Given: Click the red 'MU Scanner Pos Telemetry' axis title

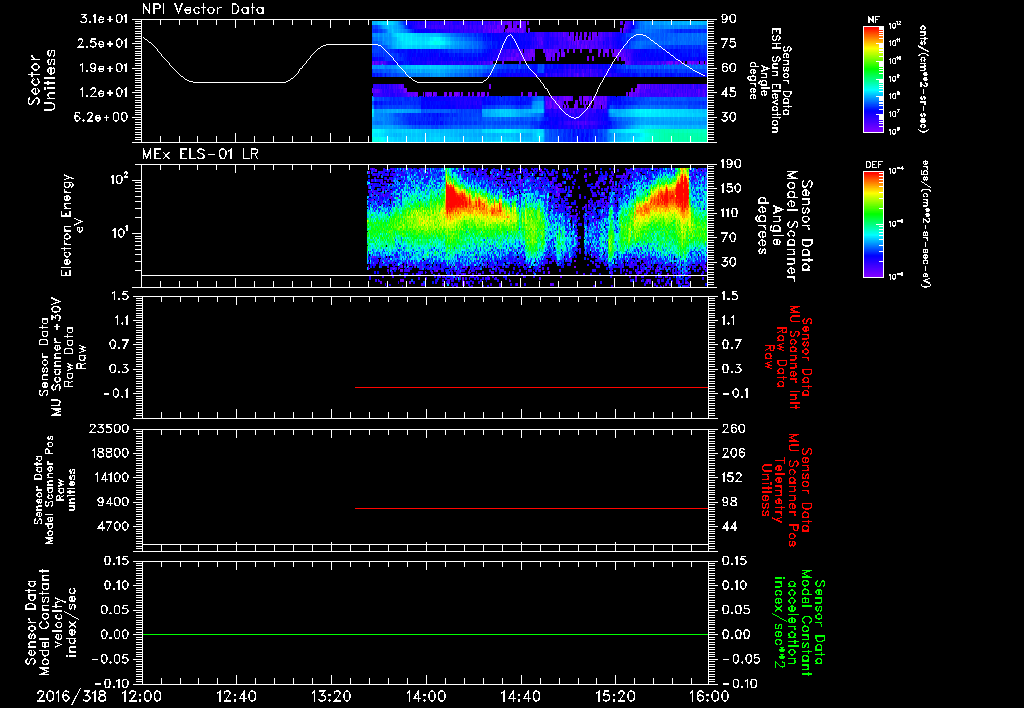Looking at the screenshot, I should (x=787, y=490).
